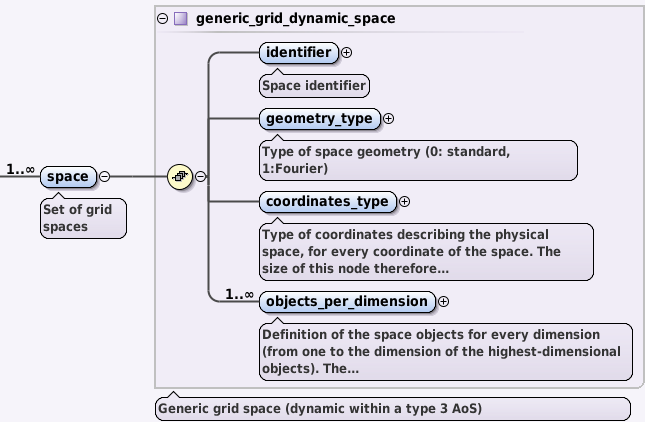Collapse the sequence compositor children
The width and height of the screenshot is (645, 422).
(x=200, y=177)
